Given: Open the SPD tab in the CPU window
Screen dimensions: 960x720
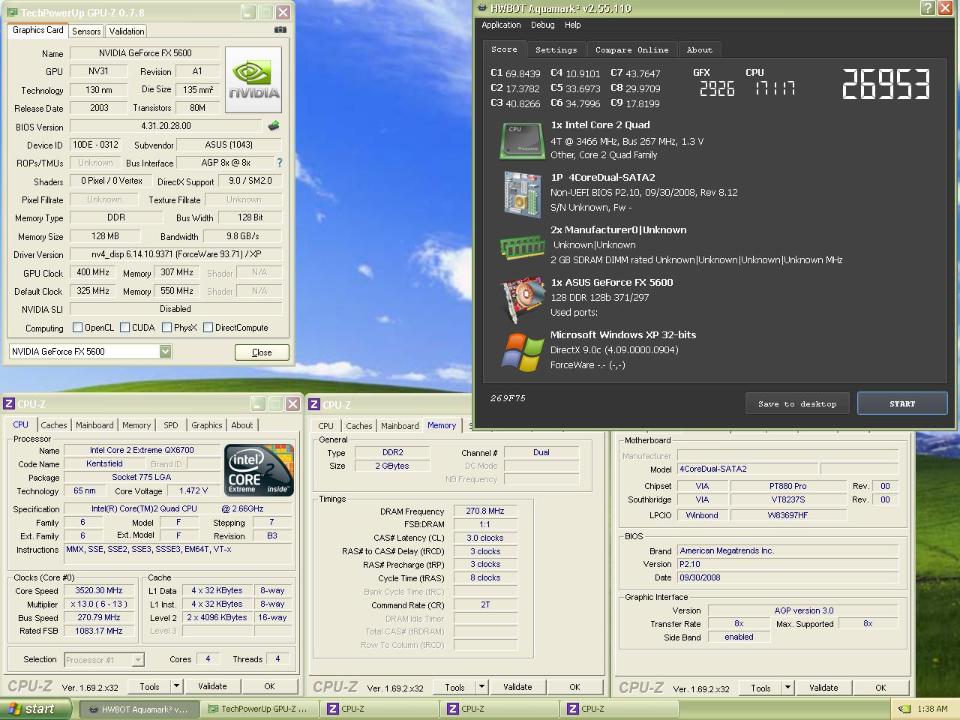Looking at the screenshot, I should coord(171,425).
